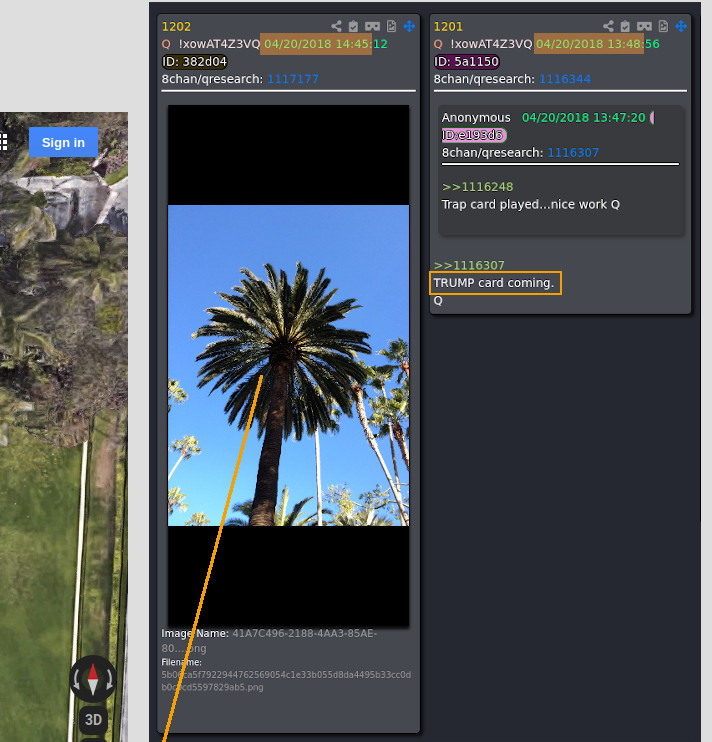
Task: Click the Q signature below TRUMP card text
Action: tap(438, 301)
